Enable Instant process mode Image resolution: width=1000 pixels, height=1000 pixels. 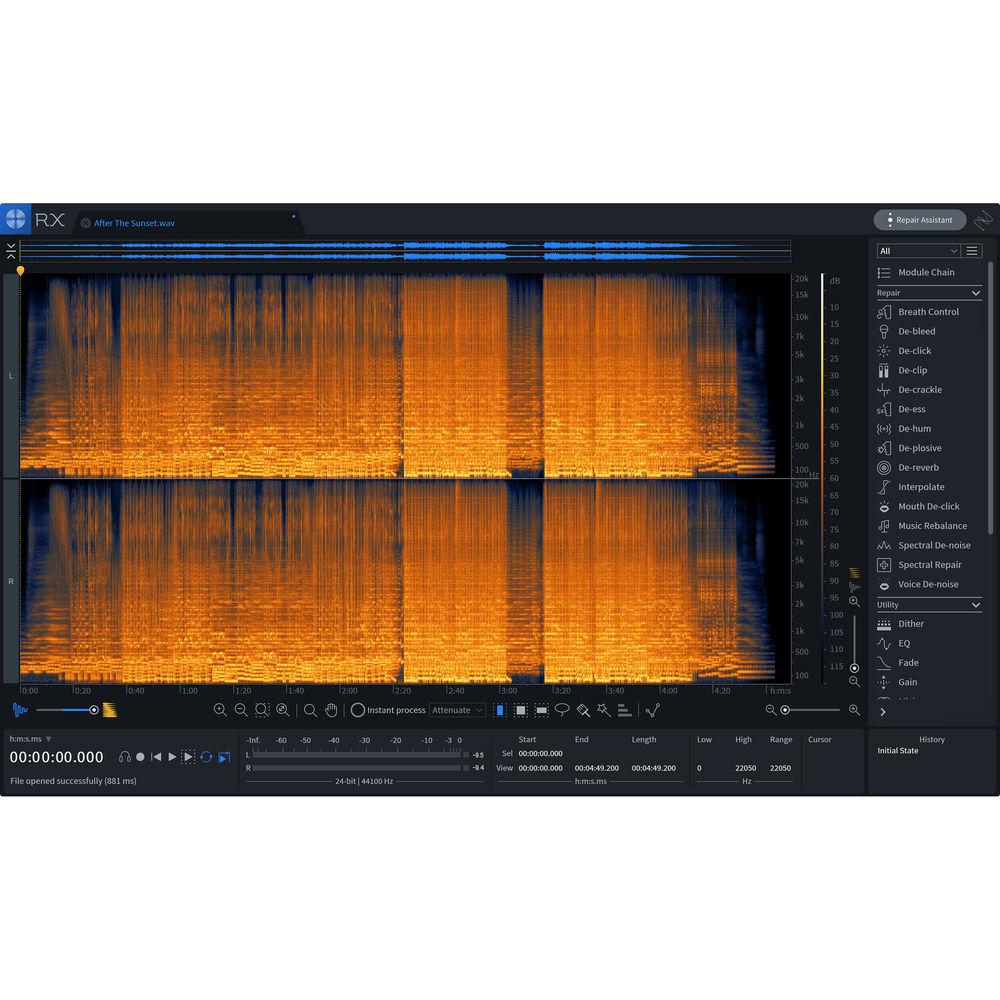coord(358,710)
